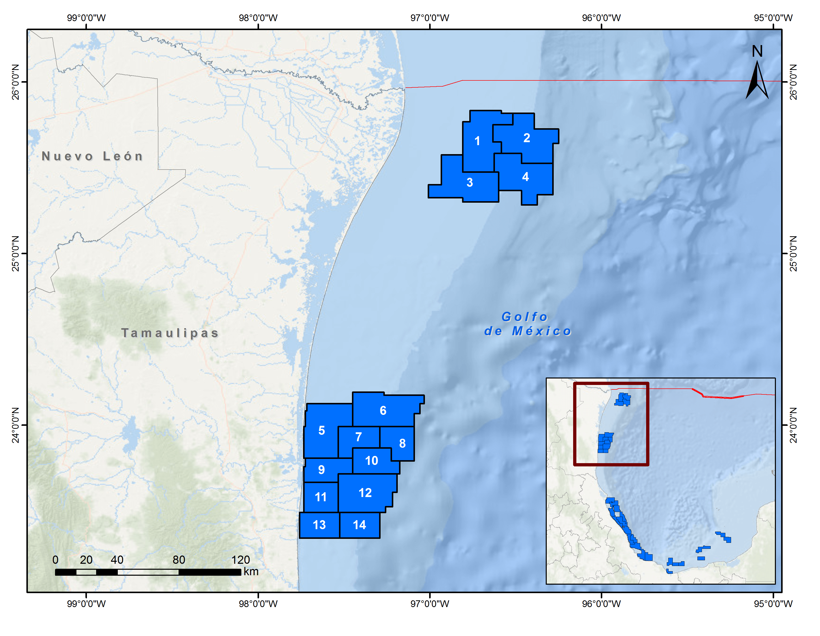Click the Nuevo León state label
This screenshot has height=636, width=820.
92,156
